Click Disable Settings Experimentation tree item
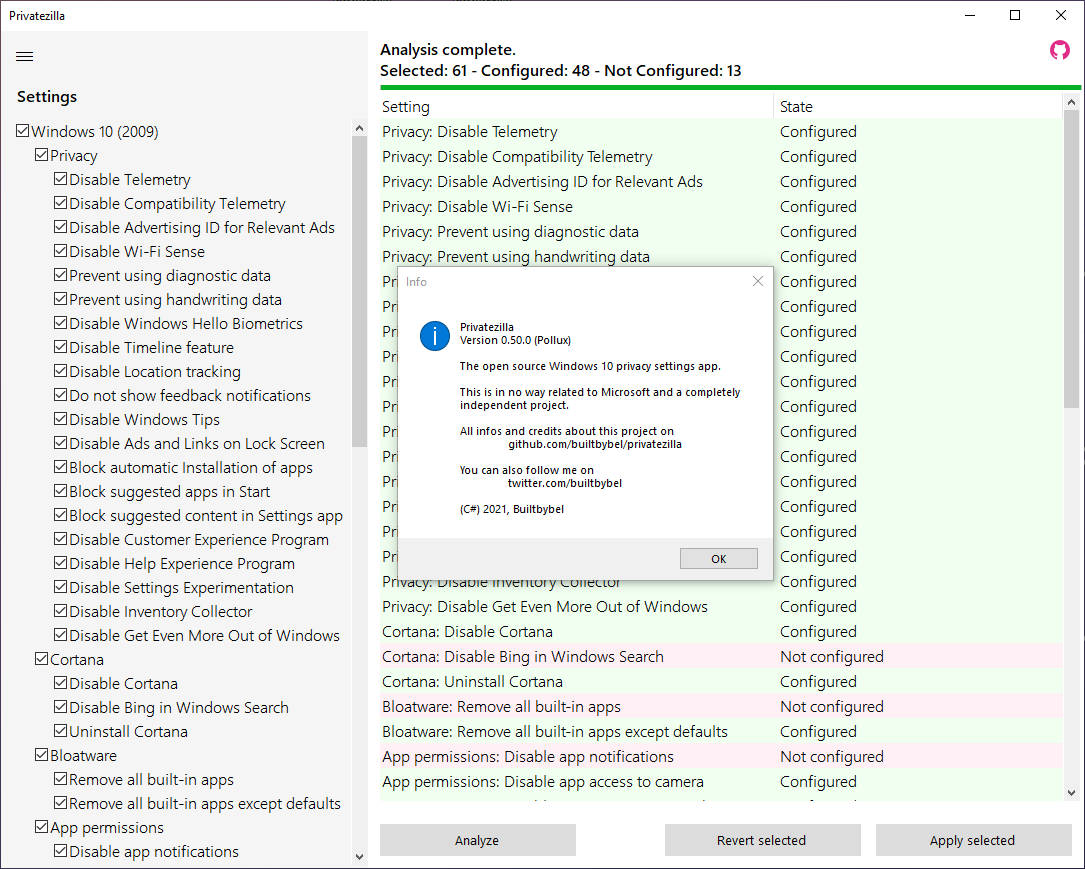Viewport: 1085px width, 869px height. click(181, 587)
